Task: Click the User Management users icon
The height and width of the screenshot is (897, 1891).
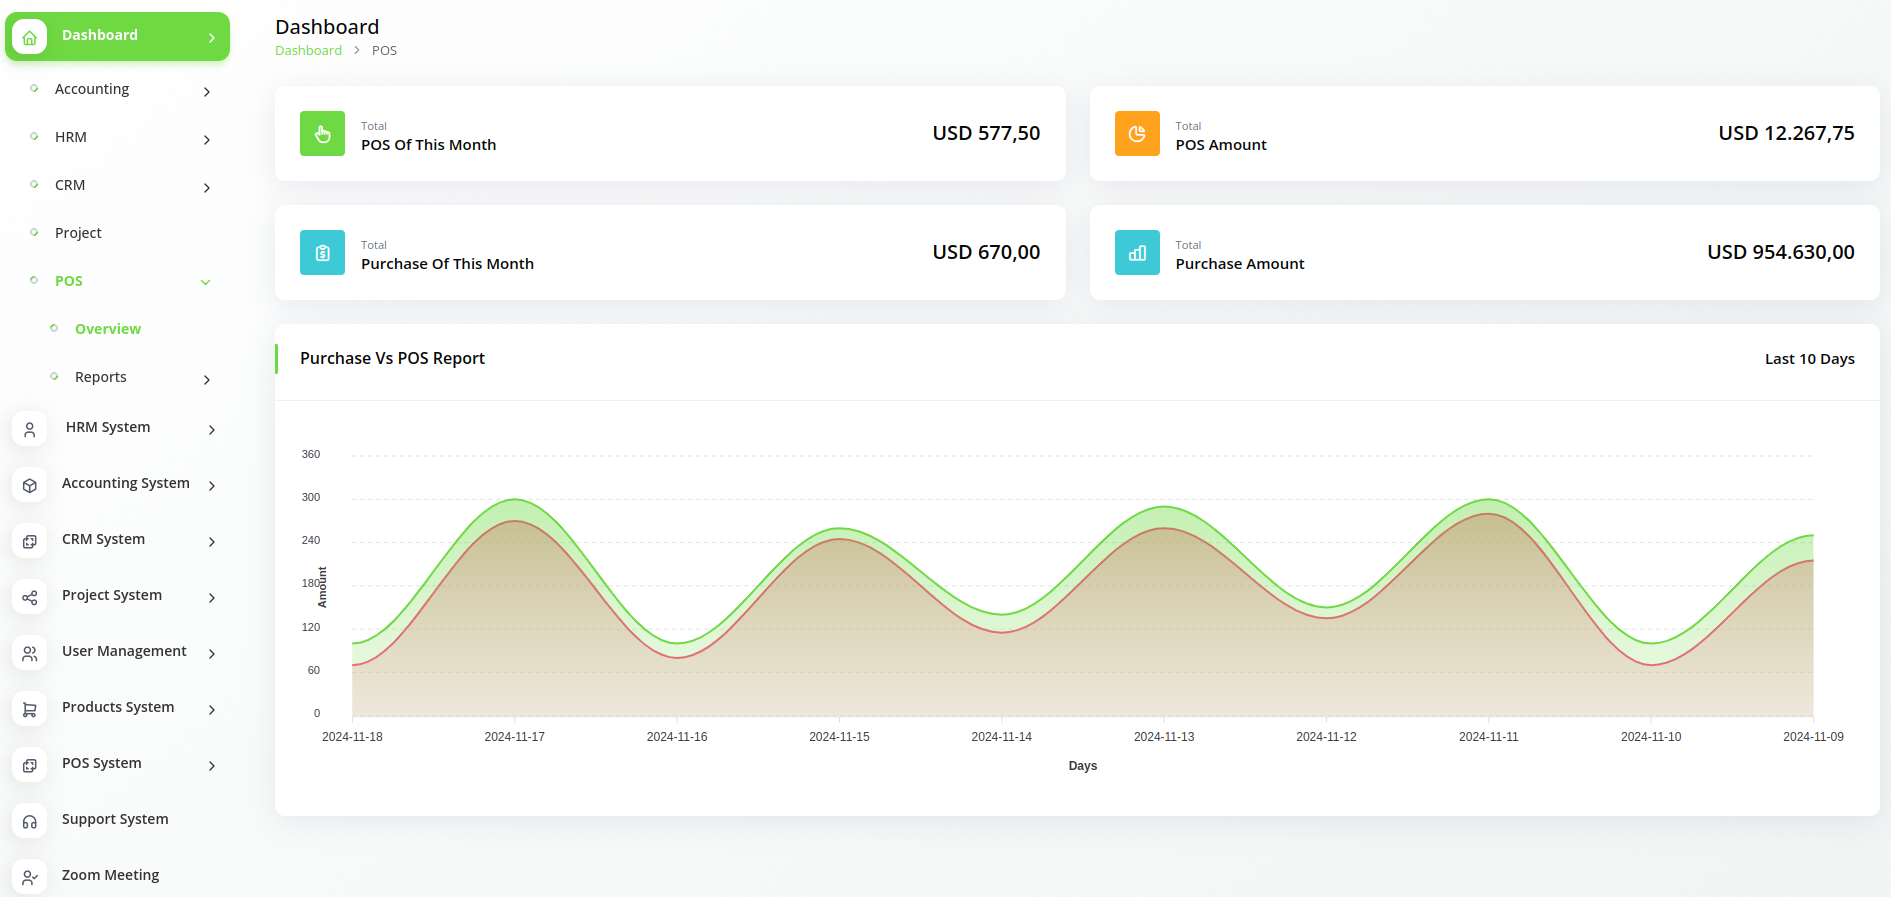Action: (30, 653)
